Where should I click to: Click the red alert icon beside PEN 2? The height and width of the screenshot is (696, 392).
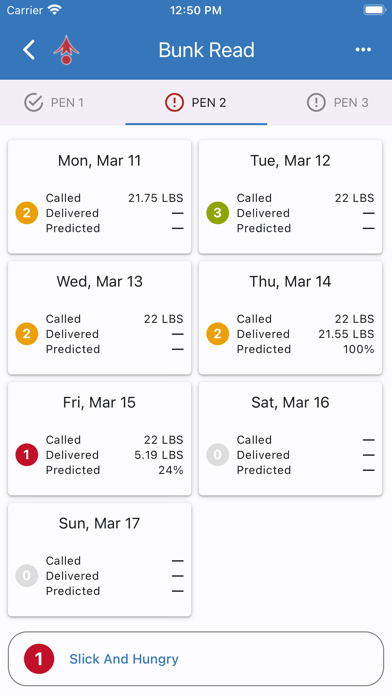tap(174, 103)
